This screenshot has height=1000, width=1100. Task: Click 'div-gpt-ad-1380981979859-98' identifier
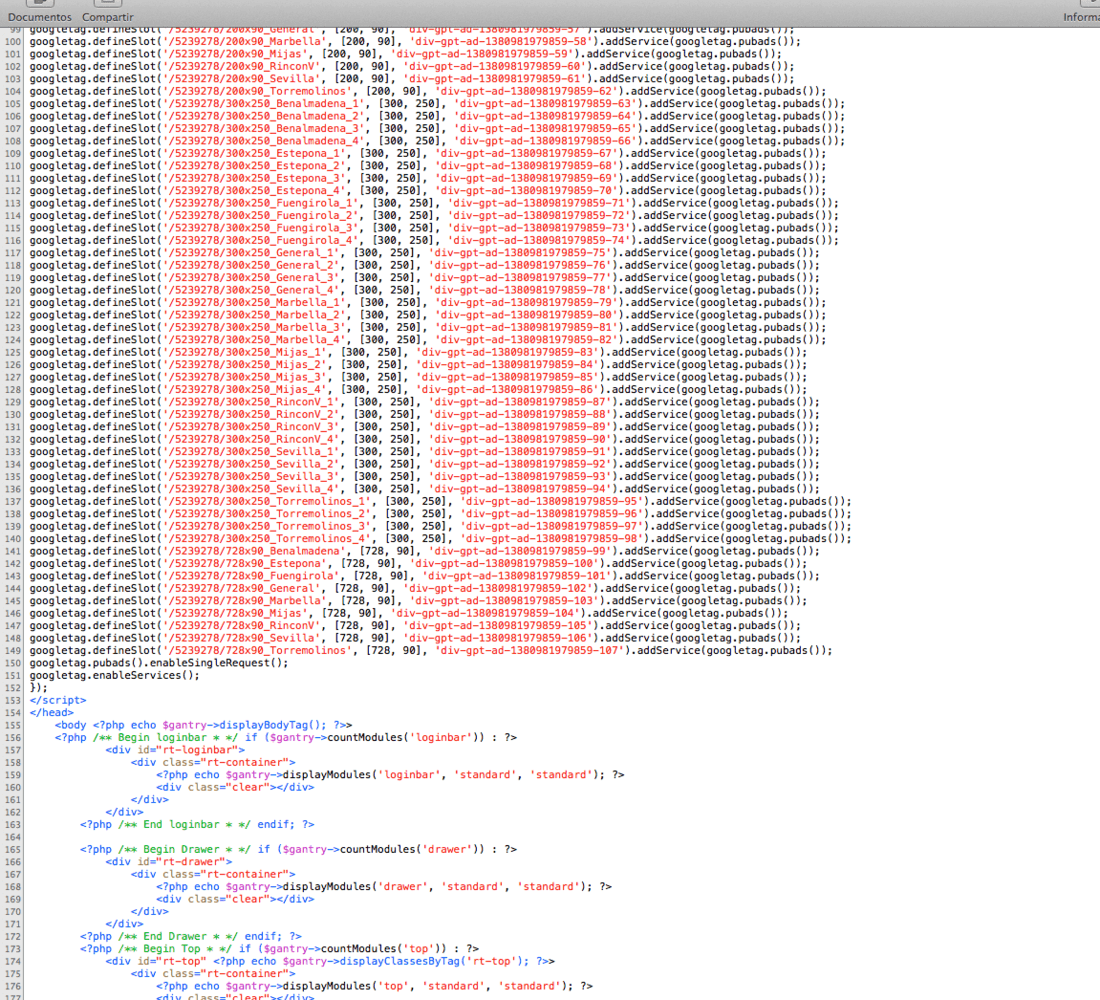[x=552, y=539]
